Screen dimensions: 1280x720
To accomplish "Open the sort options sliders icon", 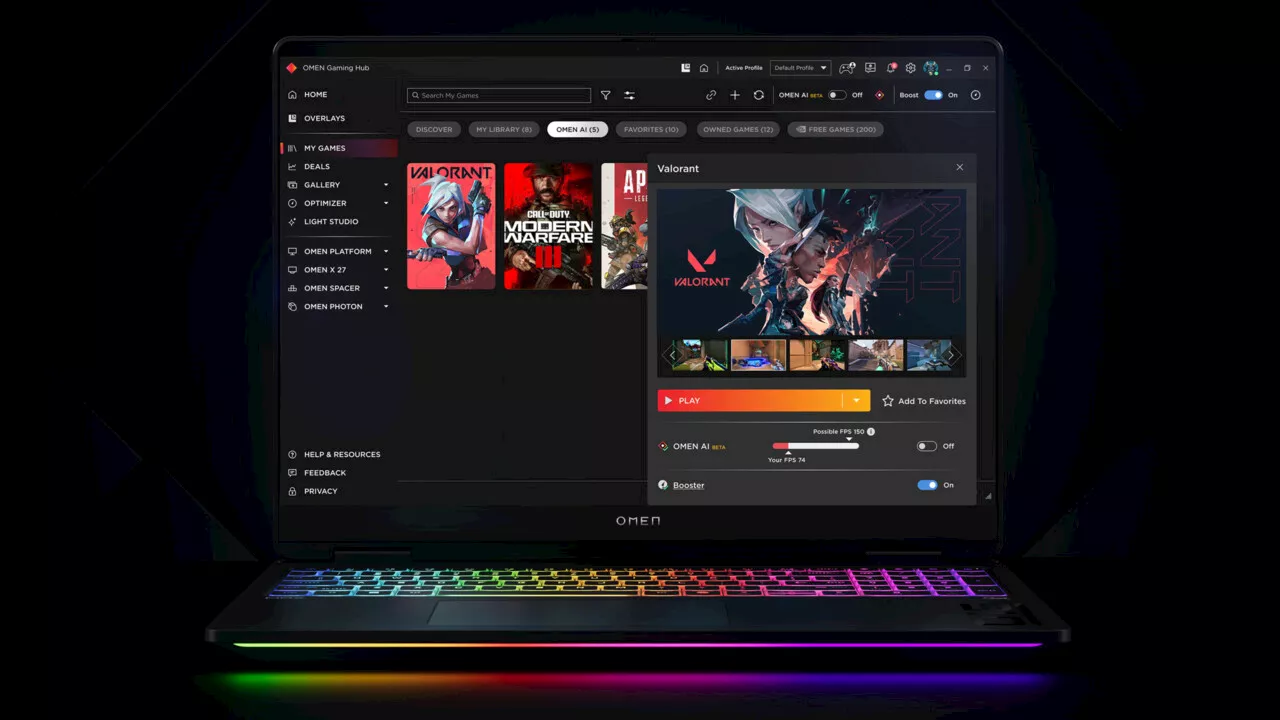I will click(x=629, y=95).
